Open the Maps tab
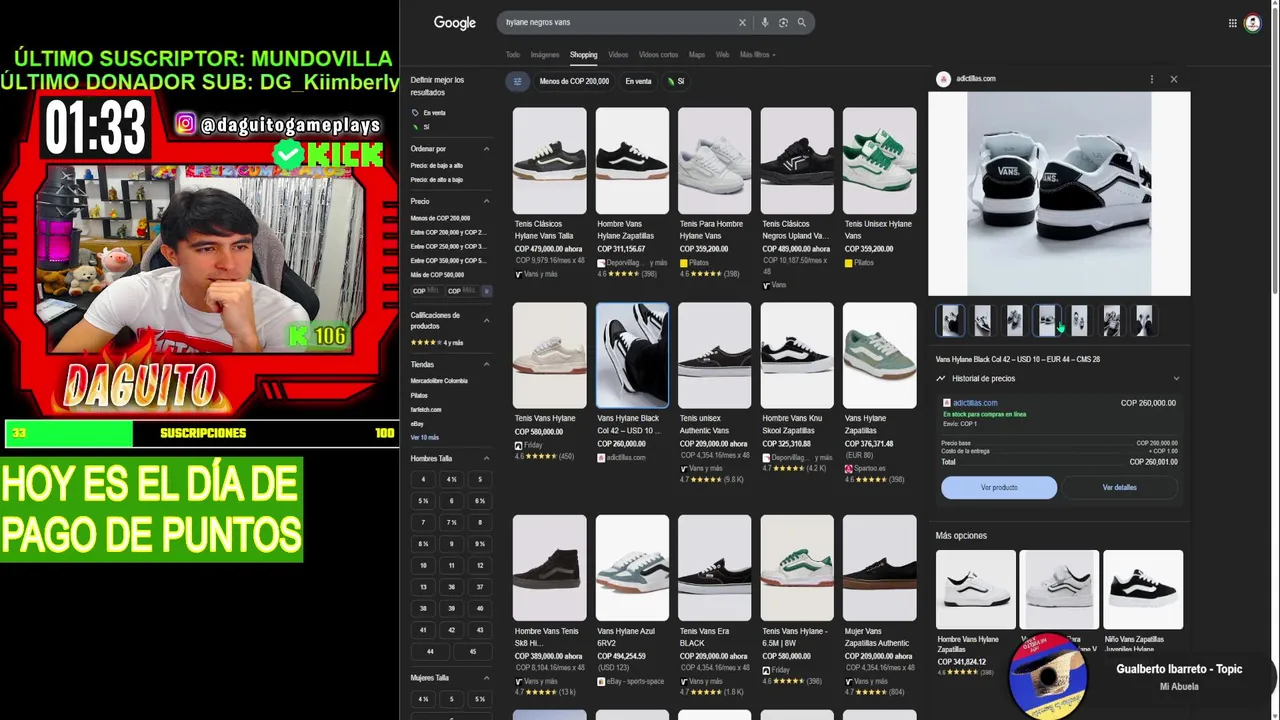 (x=697, y=55)
